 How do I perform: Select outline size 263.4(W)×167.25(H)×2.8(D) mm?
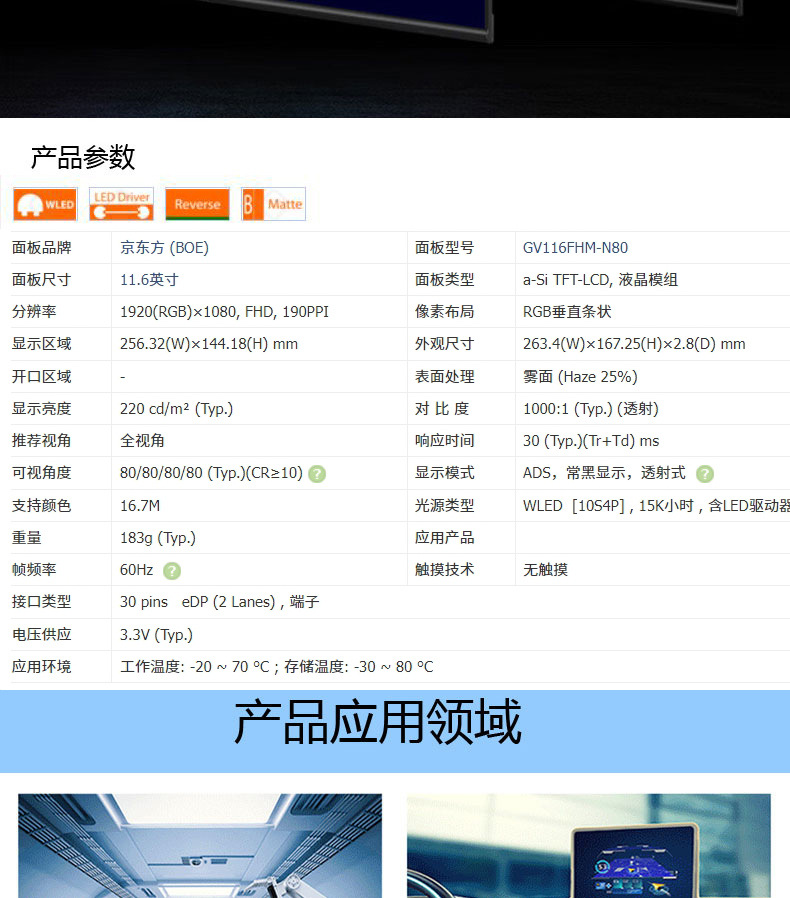[x=634, y=344]
